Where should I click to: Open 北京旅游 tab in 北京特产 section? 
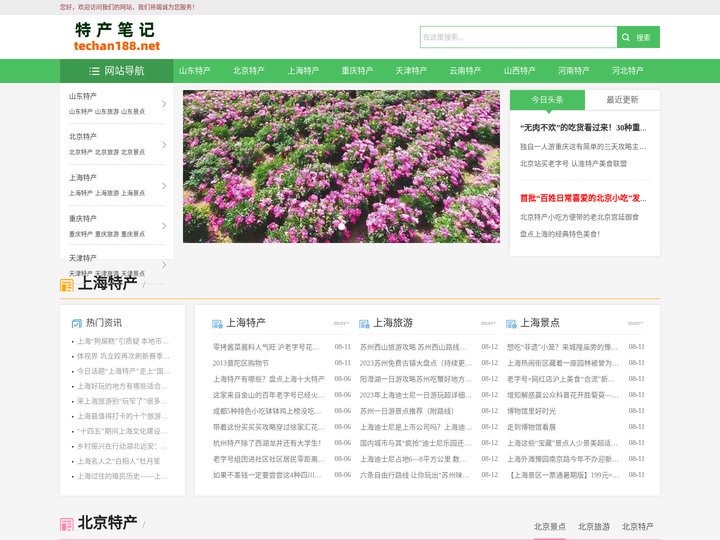[x=594, y=527]
